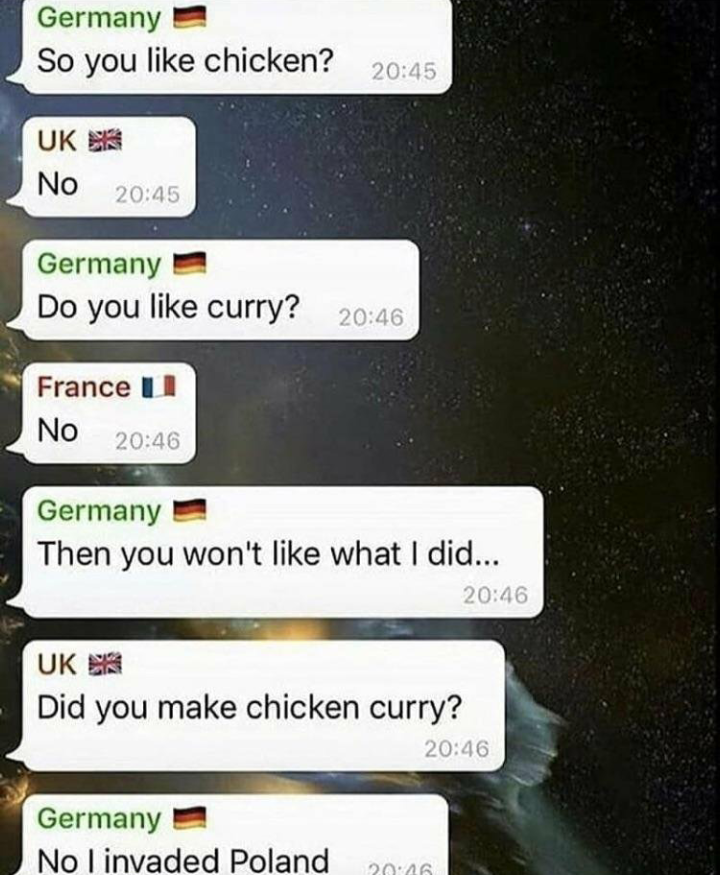
Task: Click the 20:45 timestamp on chicken message
Action: click(x=404, y=71)
